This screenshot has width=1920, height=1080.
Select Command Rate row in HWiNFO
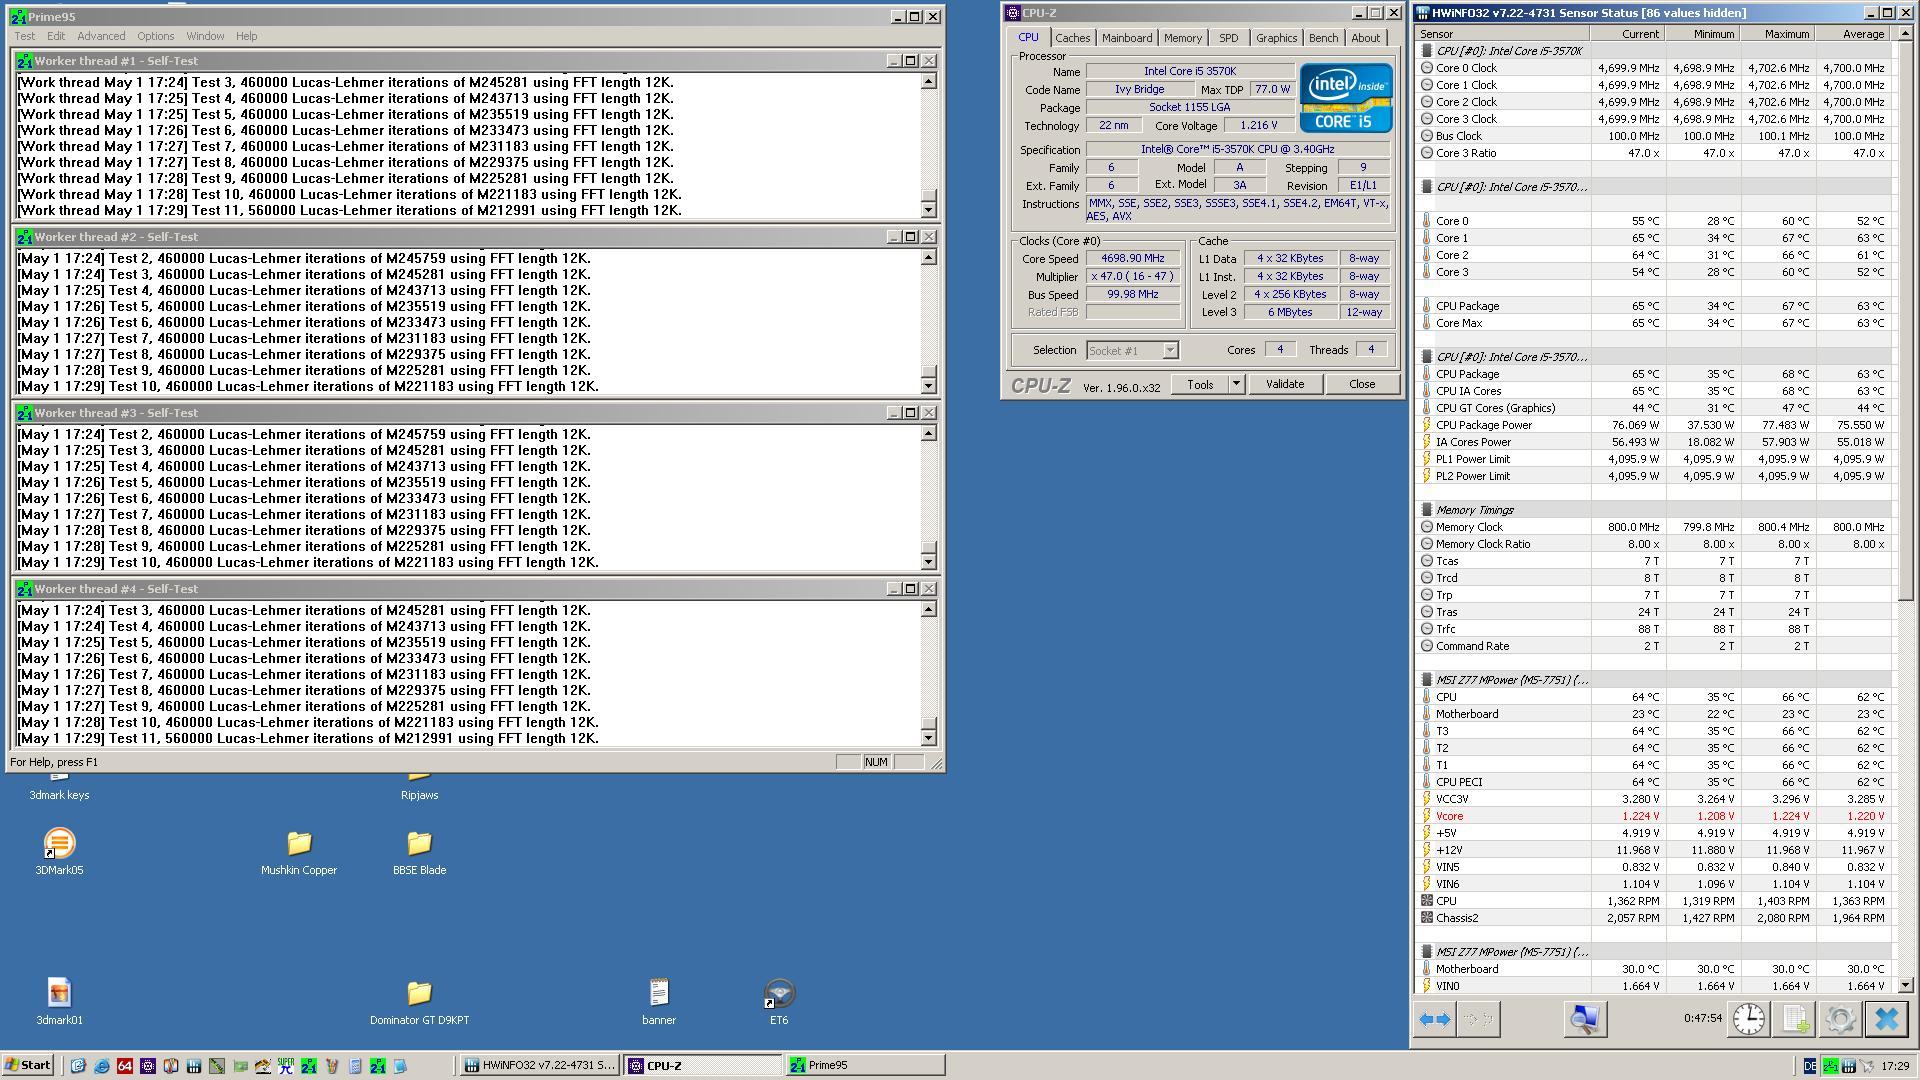(x=1655, y=646)
